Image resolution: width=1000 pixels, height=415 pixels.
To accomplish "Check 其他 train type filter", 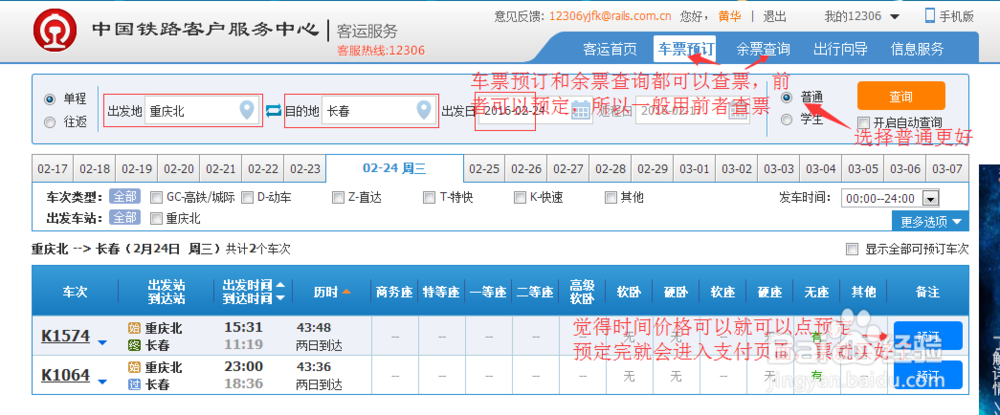I will (611, 198).
